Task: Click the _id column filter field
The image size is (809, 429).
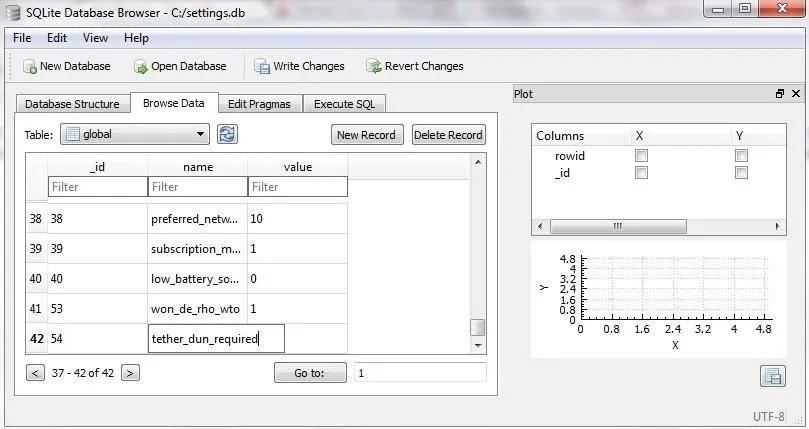Action: [98, 186]
